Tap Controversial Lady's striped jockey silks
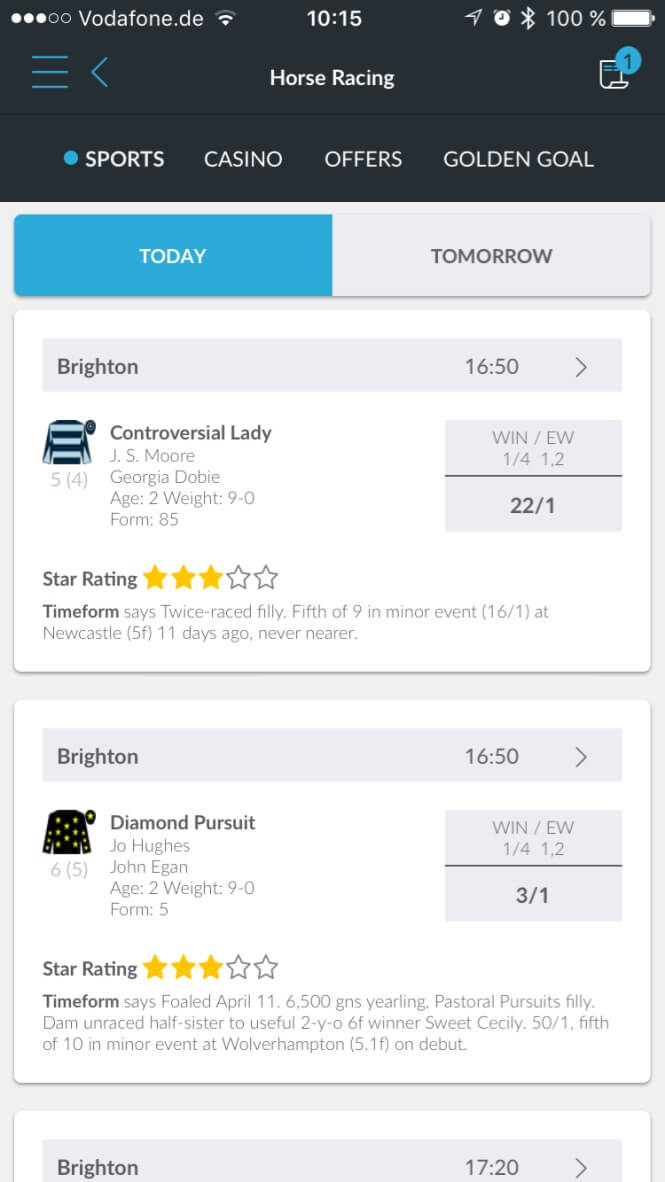This screenshot has height=1182, width=665. [69, 442]
